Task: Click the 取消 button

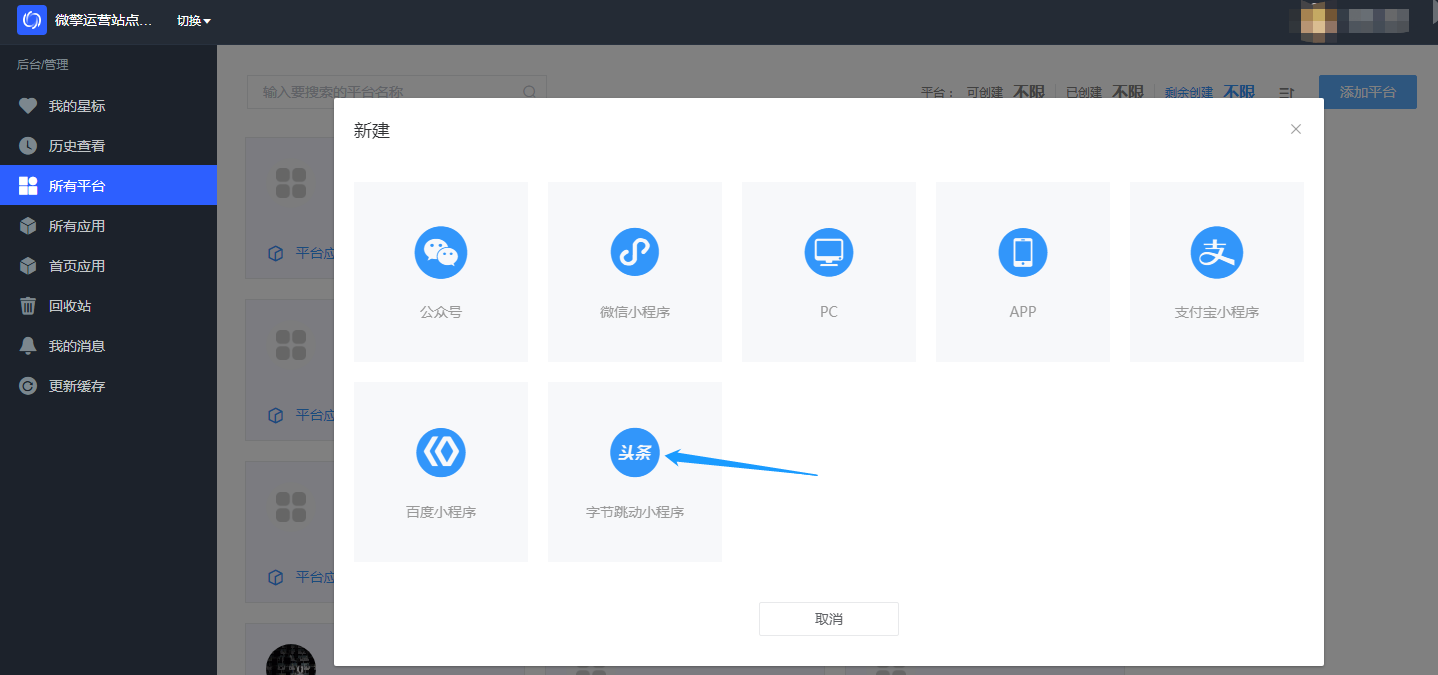Action: tap(829, 619)
